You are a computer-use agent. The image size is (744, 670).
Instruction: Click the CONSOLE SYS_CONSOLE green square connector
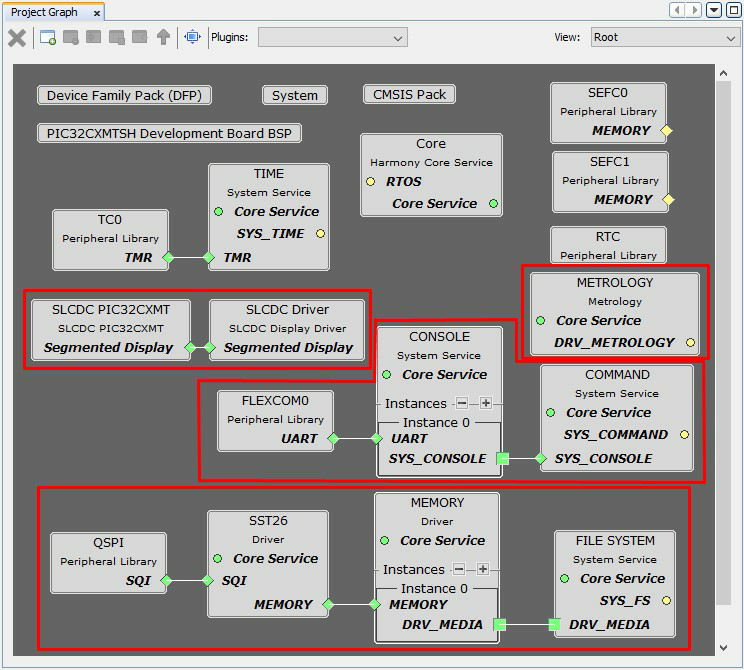click(502, 459)
